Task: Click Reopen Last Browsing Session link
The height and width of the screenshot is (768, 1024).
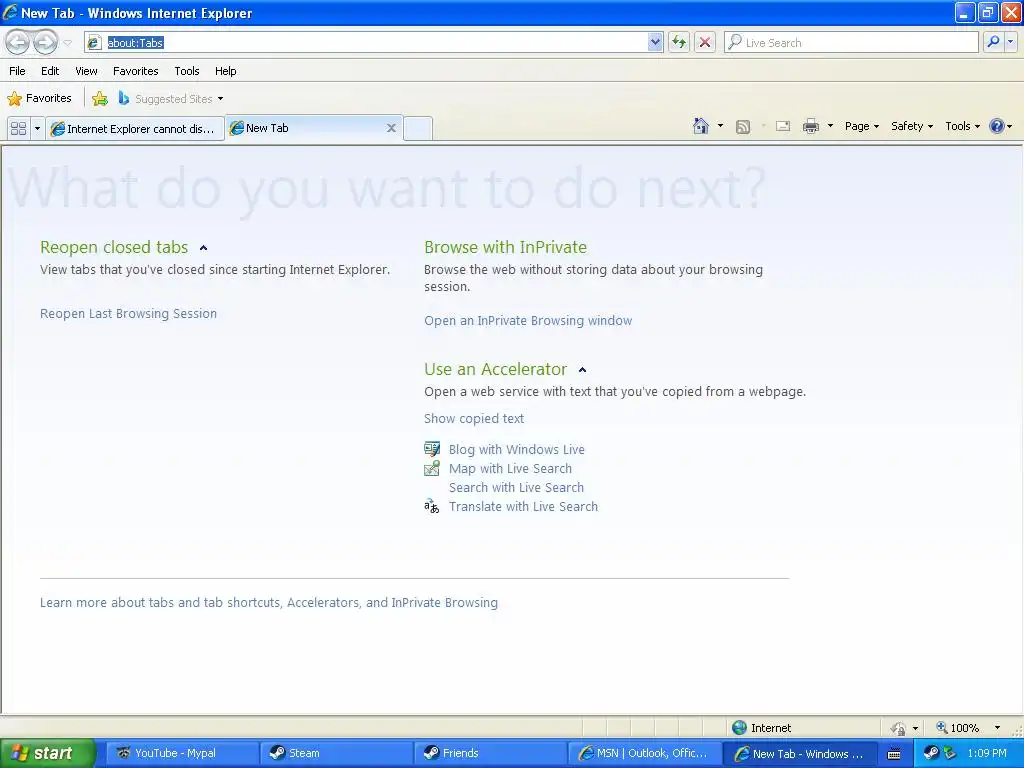Action: (x=128, y=313)
